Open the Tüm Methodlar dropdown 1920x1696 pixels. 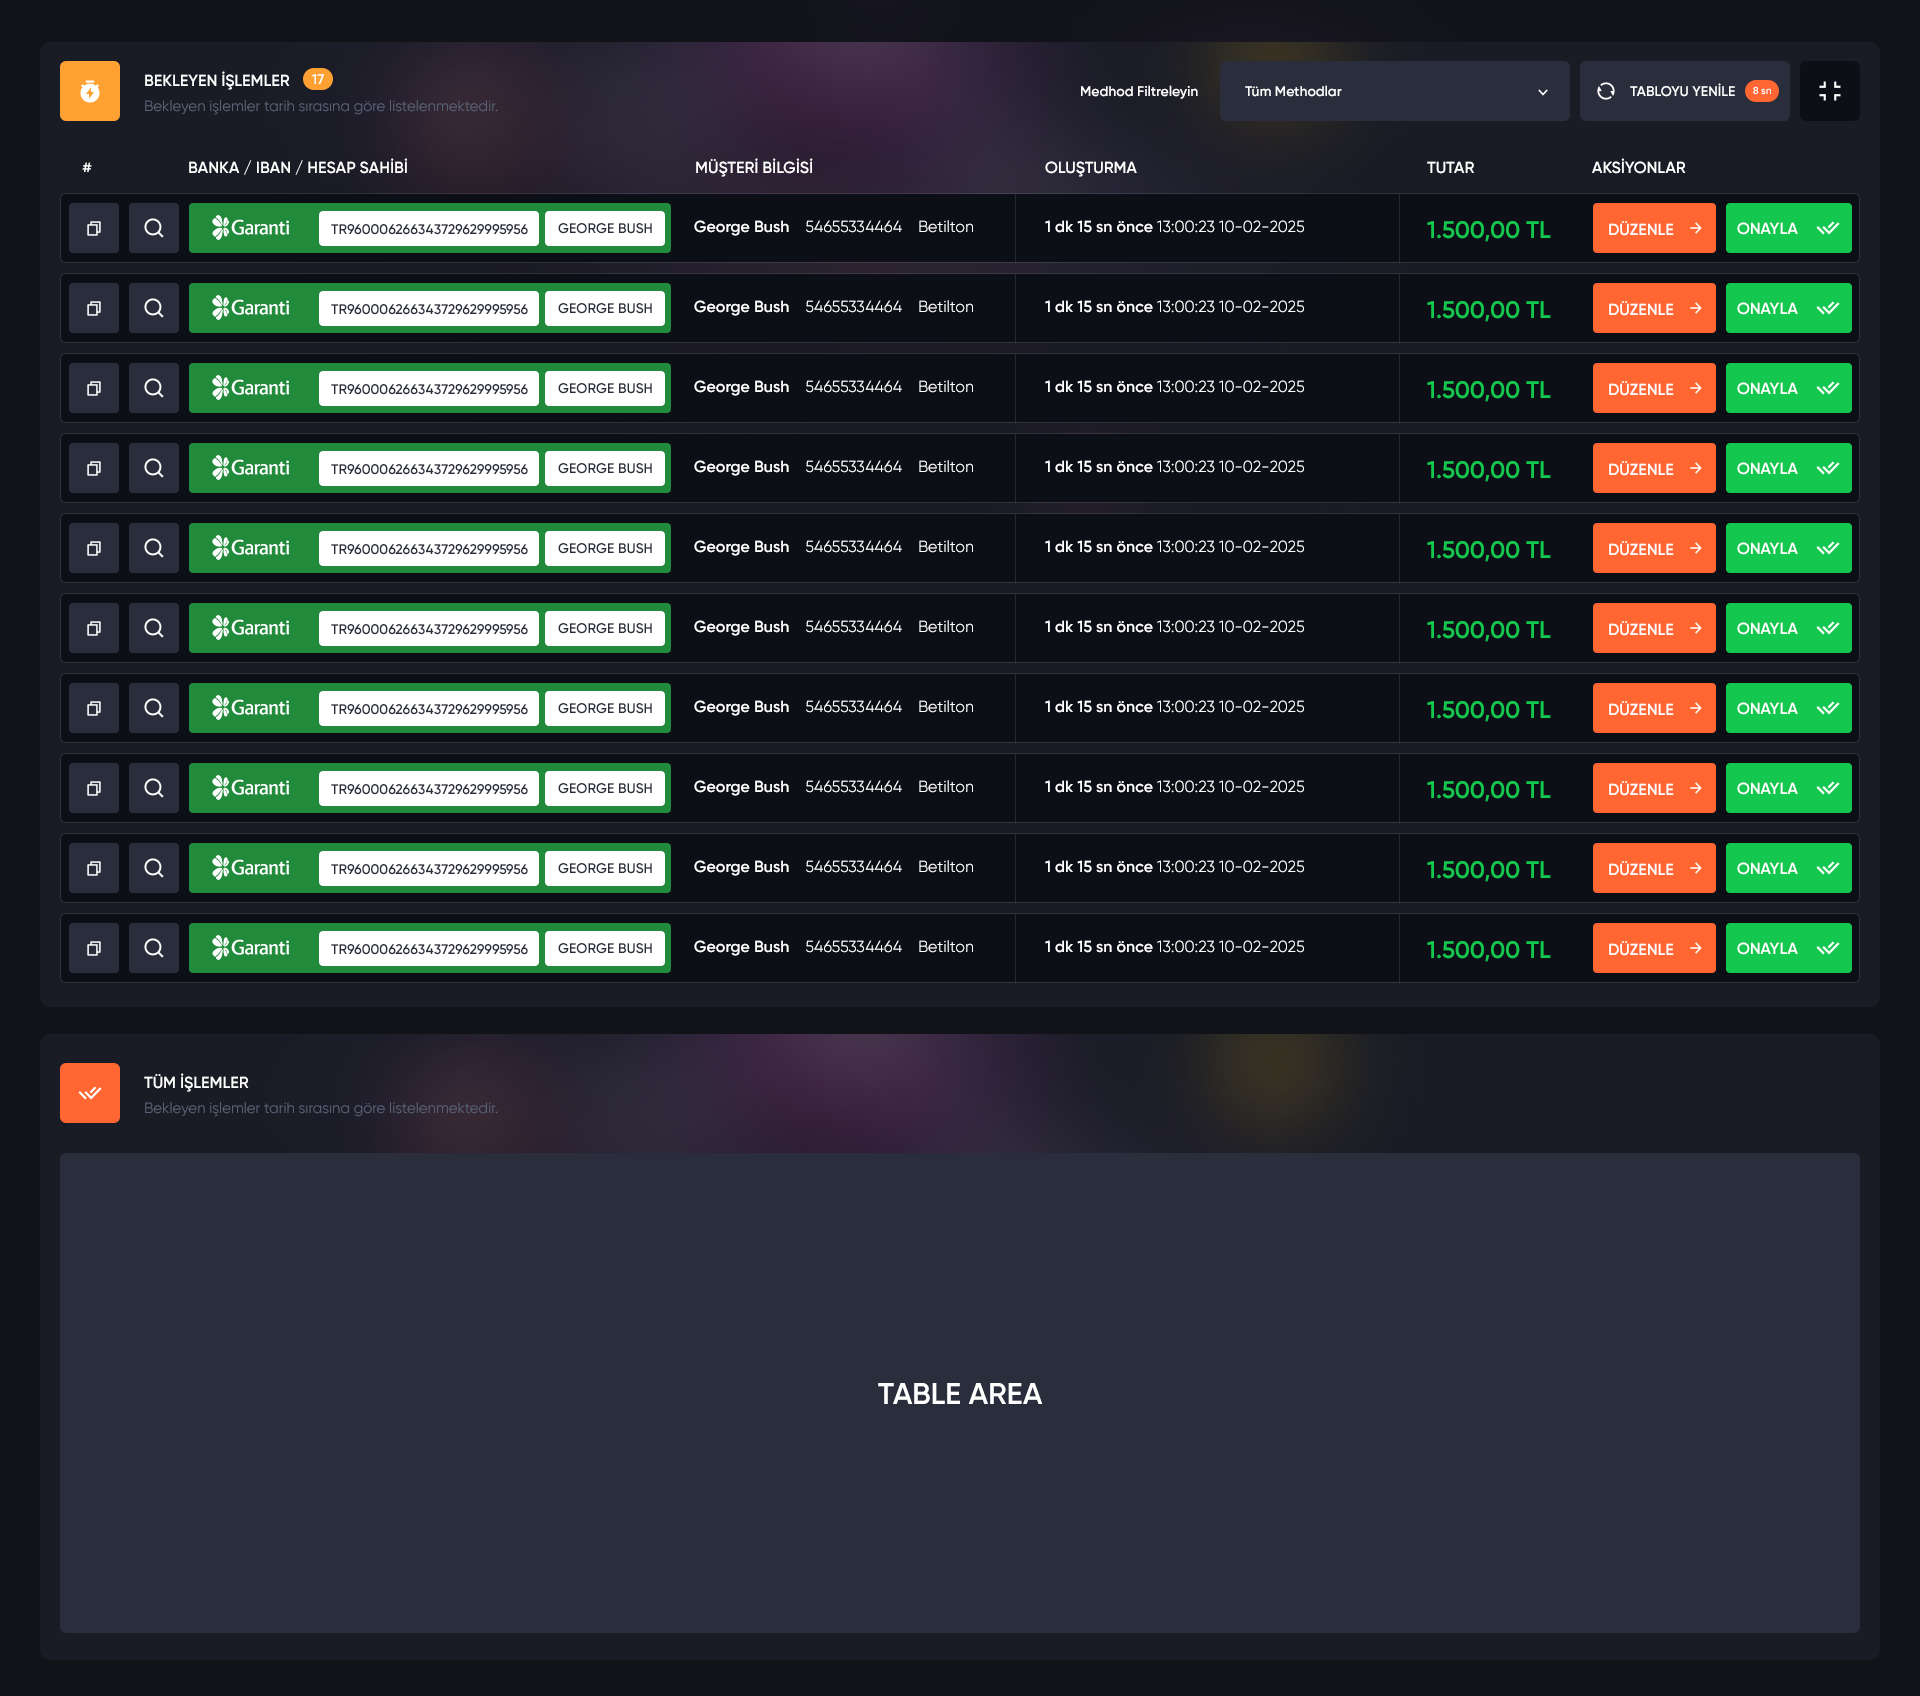1393,91
